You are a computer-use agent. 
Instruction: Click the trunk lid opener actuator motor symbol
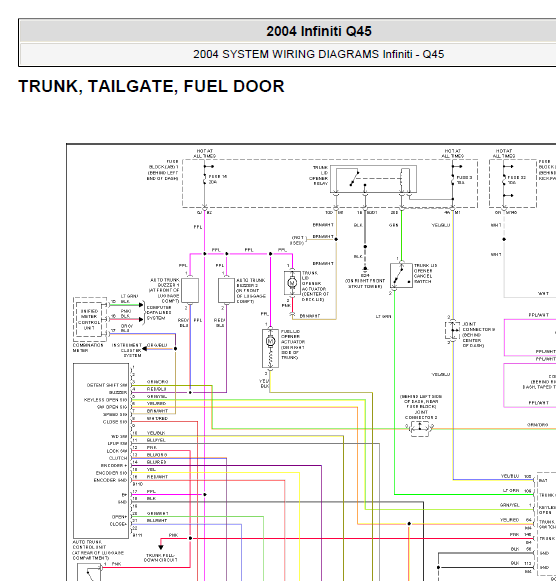(x=292, y=283)
